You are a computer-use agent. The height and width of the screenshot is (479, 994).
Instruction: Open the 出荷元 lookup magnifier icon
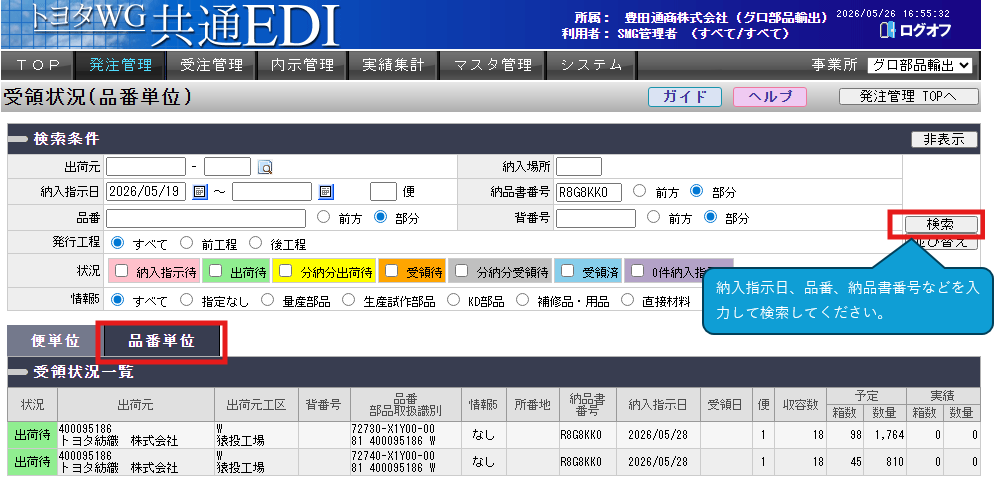click(265, 167)
